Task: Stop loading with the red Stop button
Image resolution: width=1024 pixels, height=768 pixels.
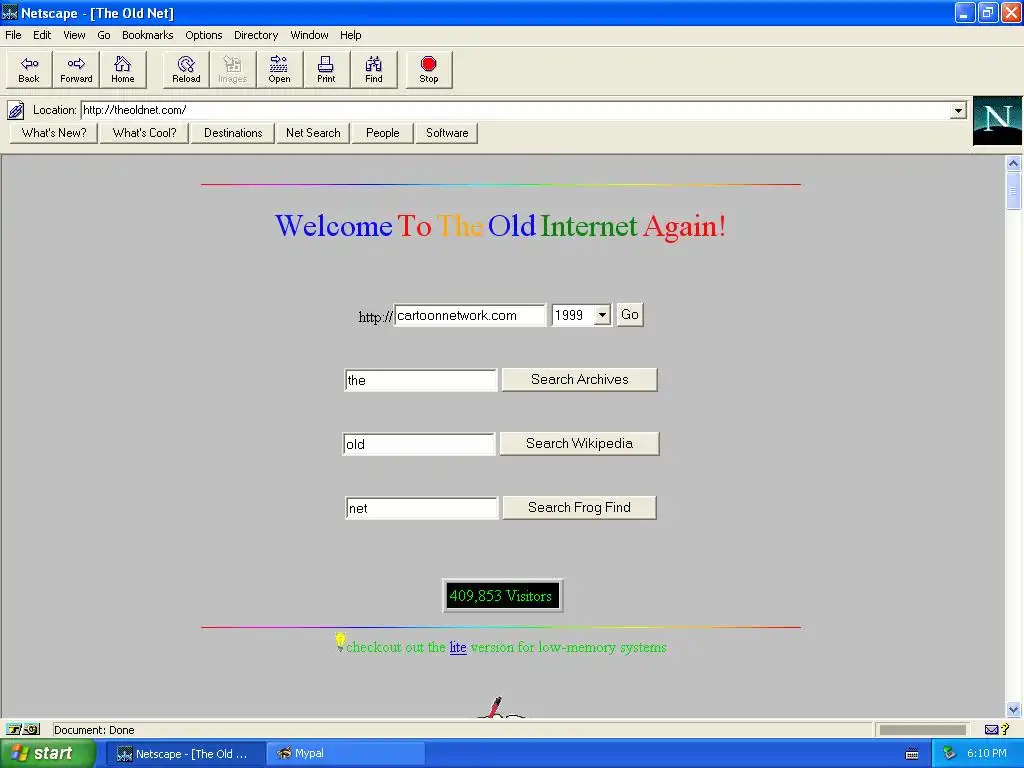Action: coord(428,69)
